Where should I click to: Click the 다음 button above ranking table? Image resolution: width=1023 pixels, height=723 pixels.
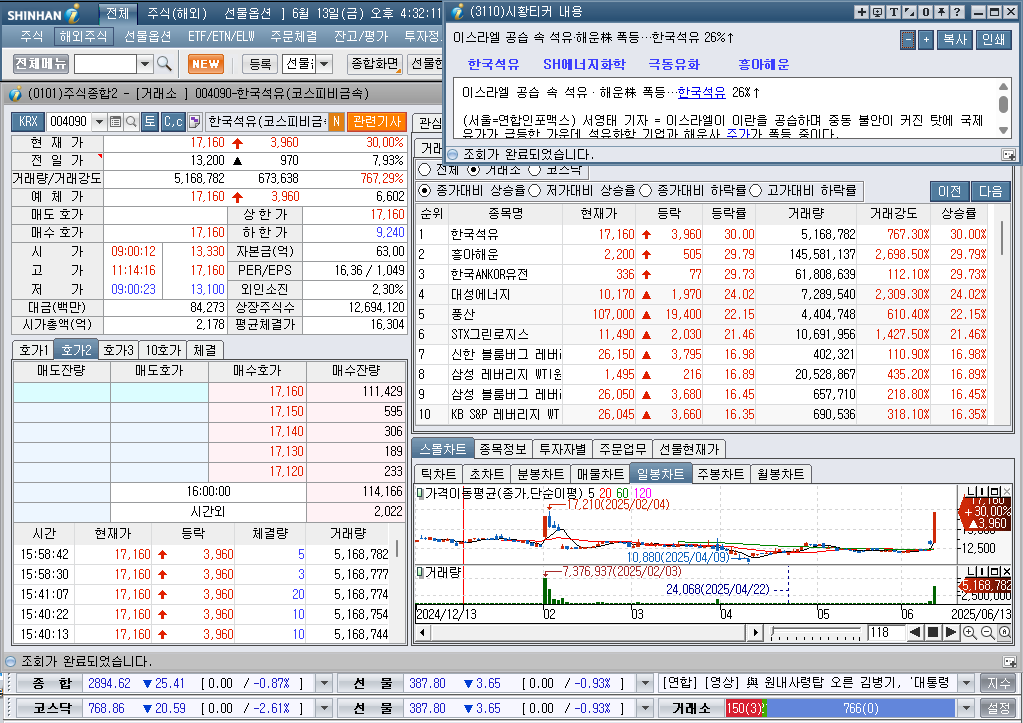tap(990, 191)
